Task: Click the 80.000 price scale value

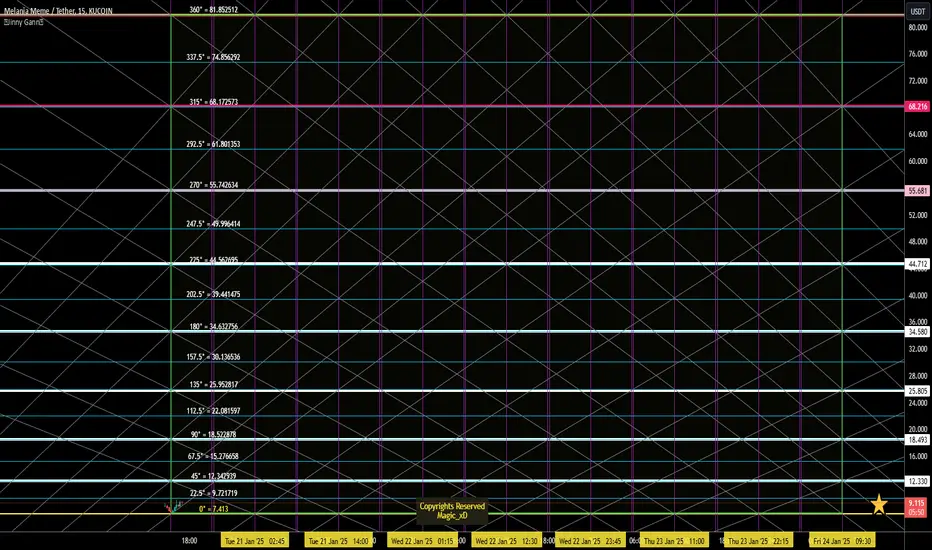Action: point(918,27)
